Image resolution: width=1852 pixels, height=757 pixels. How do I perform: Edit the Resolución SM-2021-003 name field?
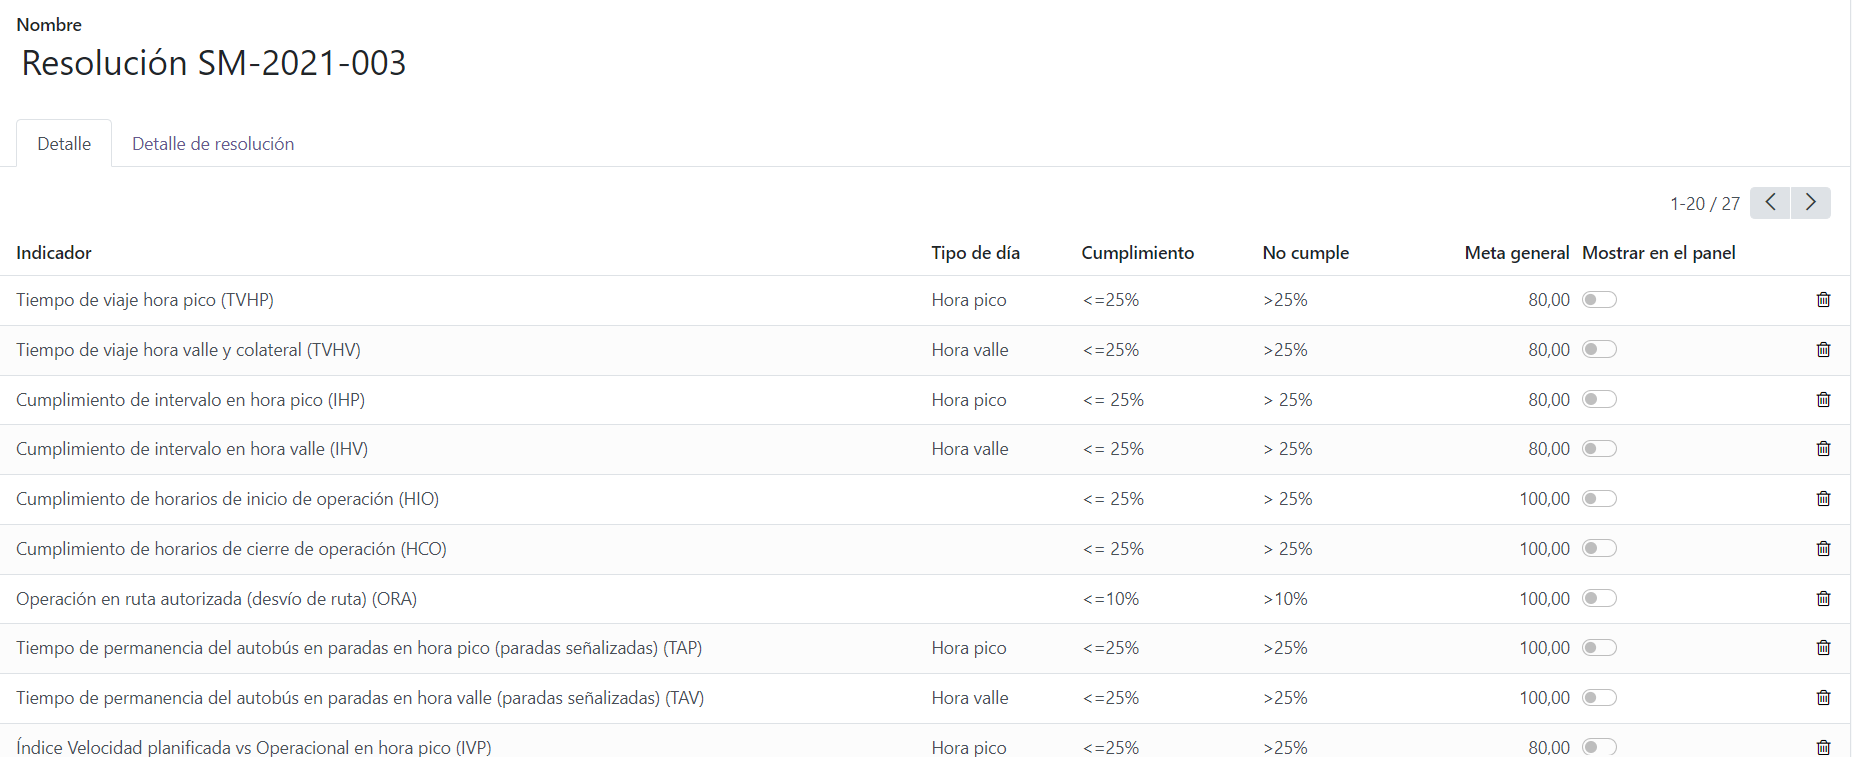214,63
